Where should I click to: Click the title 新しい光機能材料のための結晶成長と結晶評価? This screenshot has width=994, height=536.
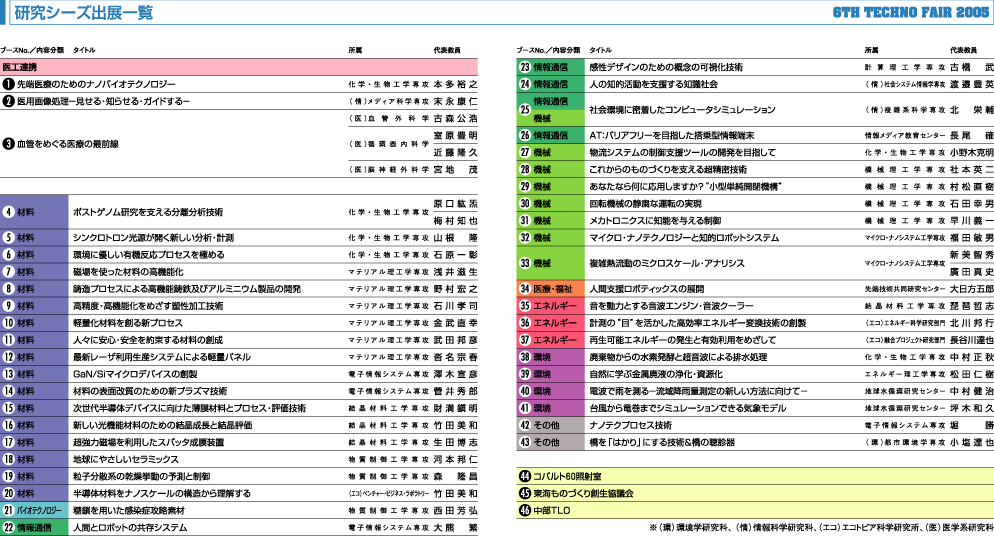tap(162, 426)
